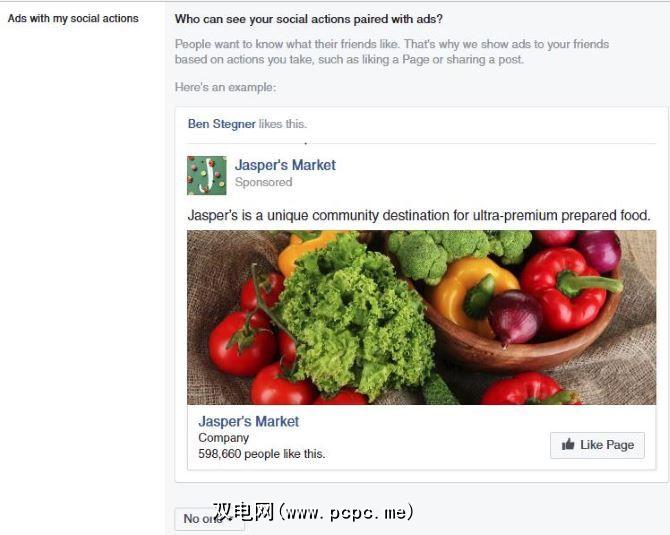Image resolution: width=670 pixels, height=535 pixels.
Task: Click the Company category label
Action: pos(223,438)
